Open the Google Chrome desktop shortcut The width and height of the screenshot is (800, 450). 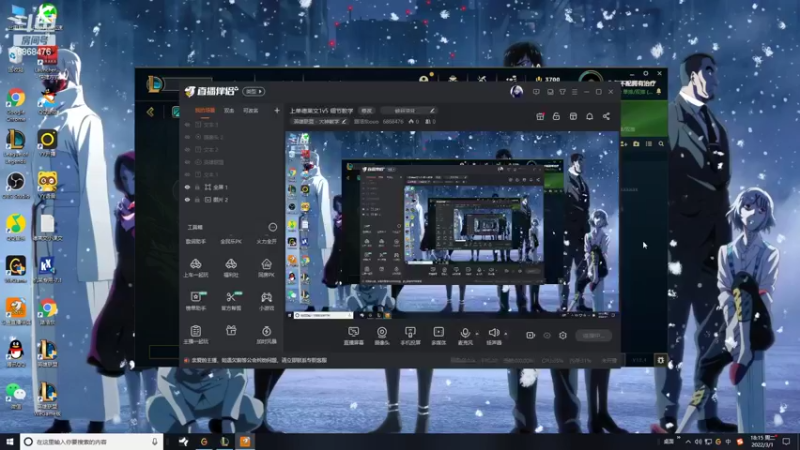pyautogui.click(x=16, y=105)
